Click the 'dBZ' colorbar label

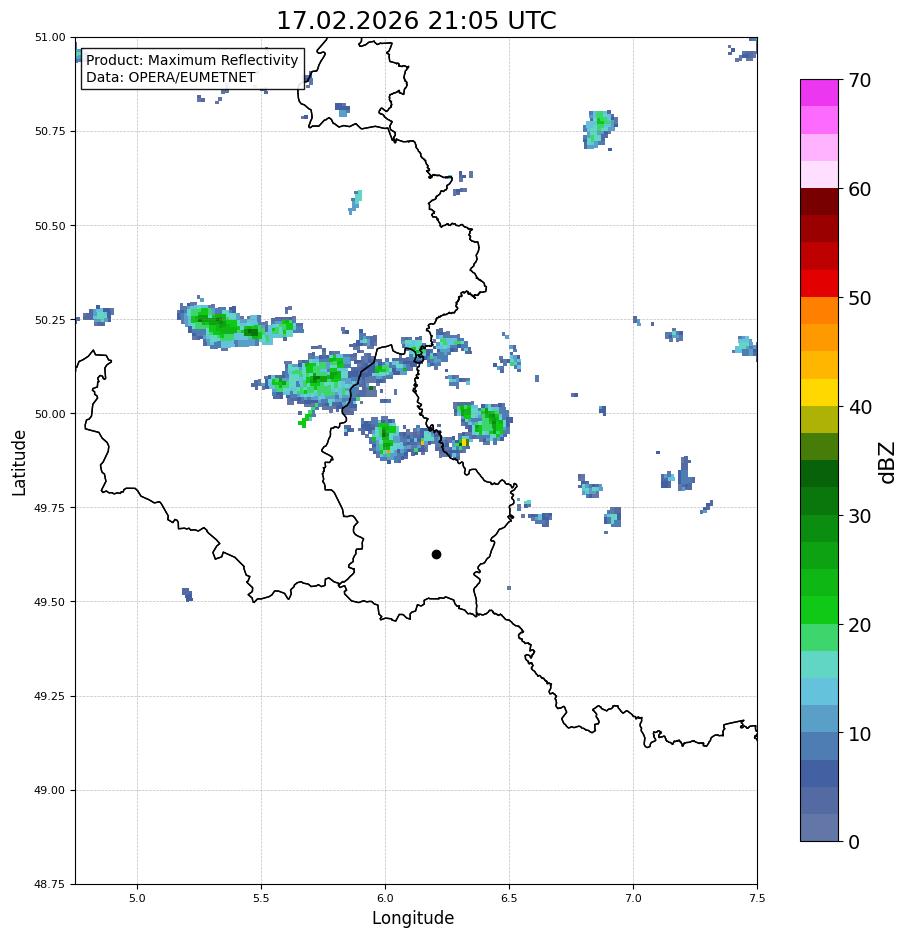888,463
